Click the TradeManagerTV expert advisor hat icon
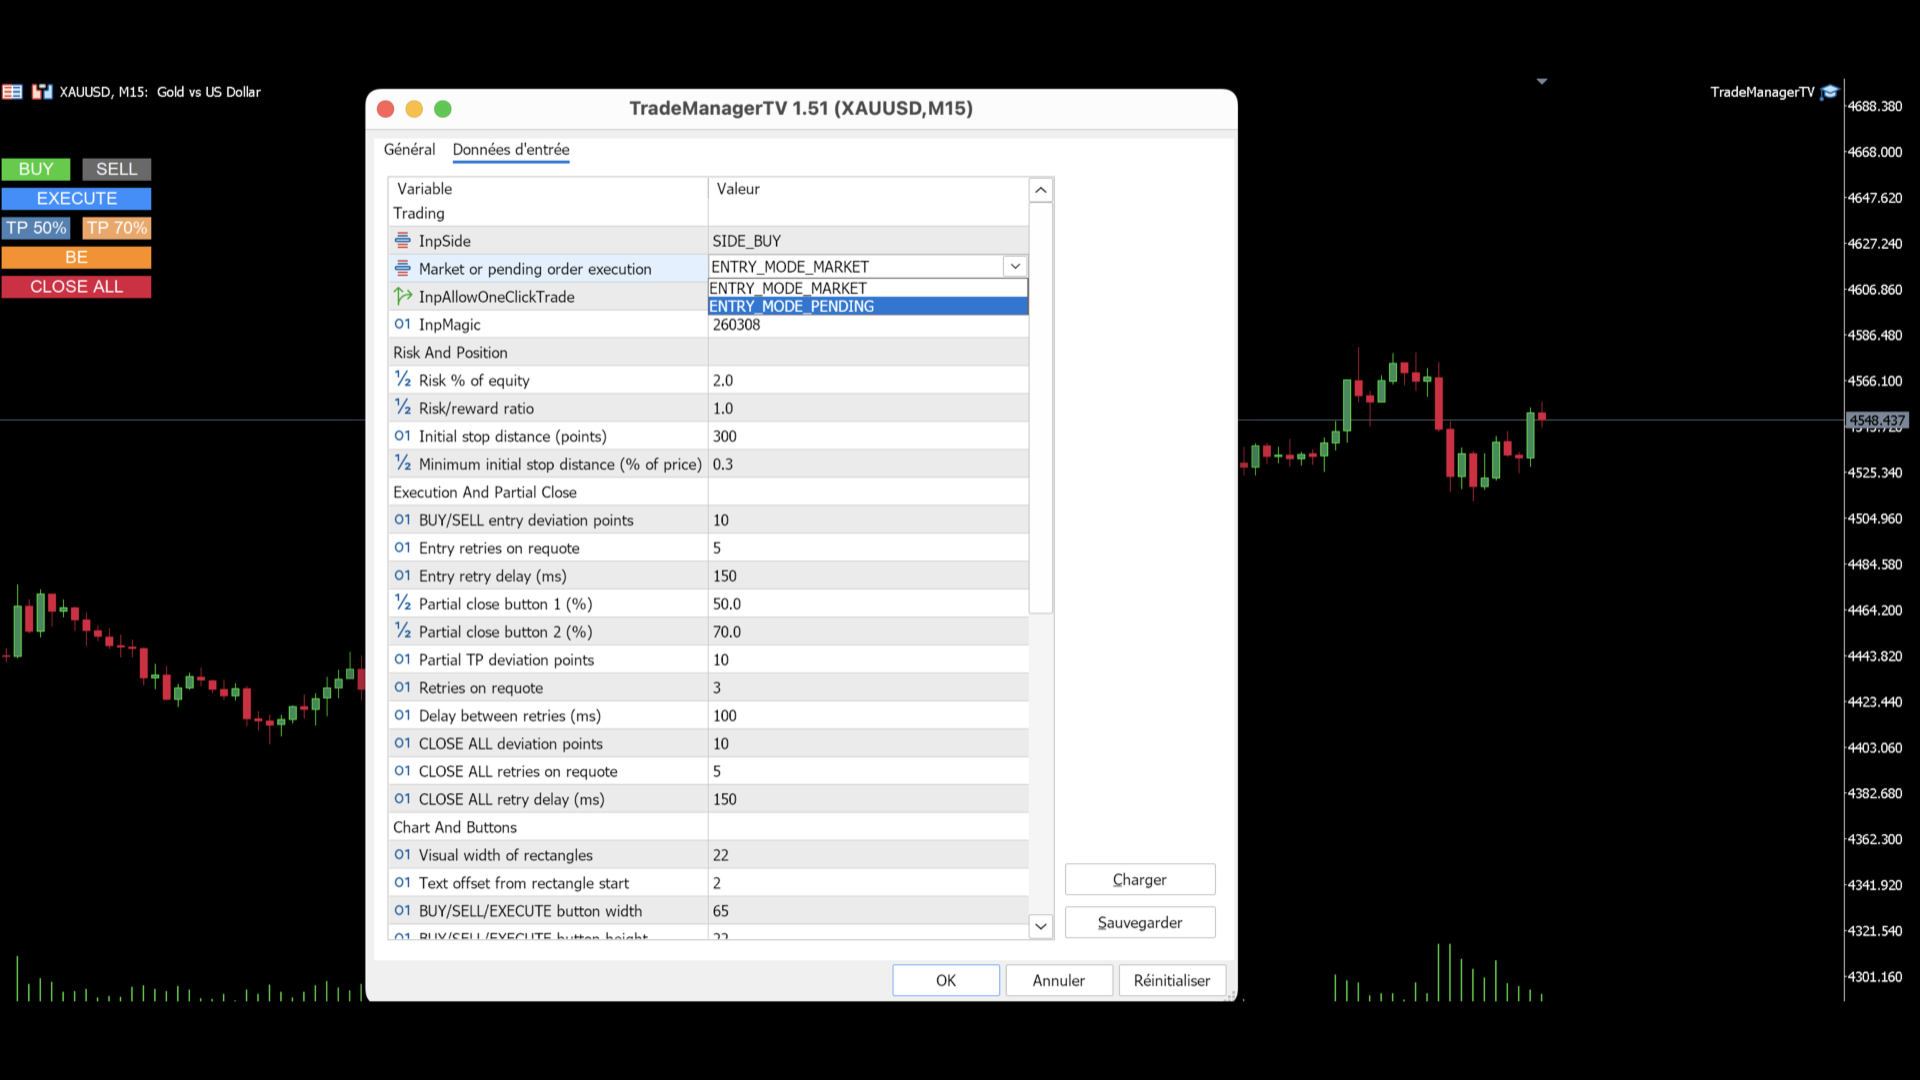Screen dimensions: 1920x1080 click(1830, 92)
